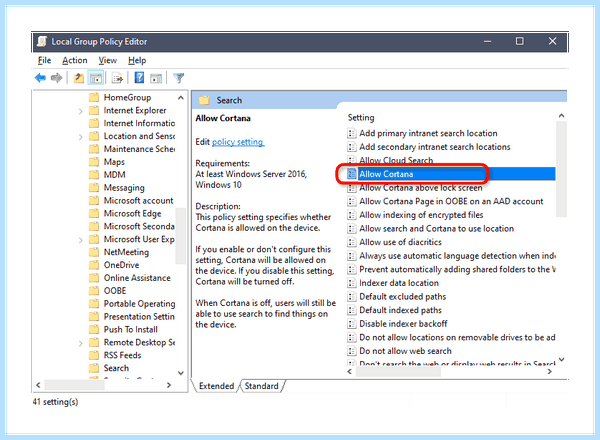The height and width of the screenshot is (440, 600).
Task: Click the Filter funnel toolbar icon
Action: [178, 78]
